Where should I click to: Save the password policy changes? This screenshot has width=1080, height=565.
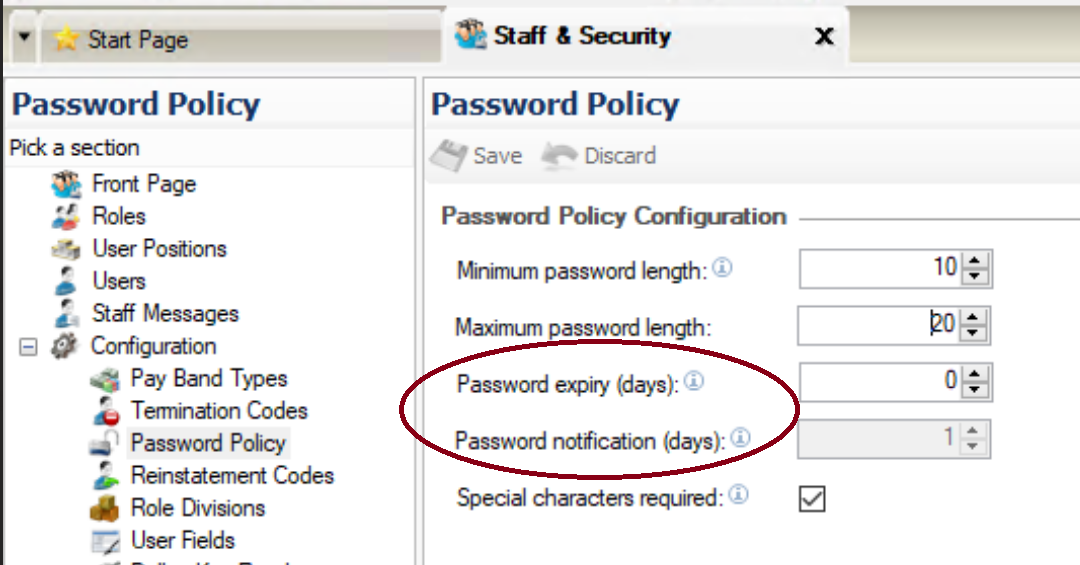477,156
